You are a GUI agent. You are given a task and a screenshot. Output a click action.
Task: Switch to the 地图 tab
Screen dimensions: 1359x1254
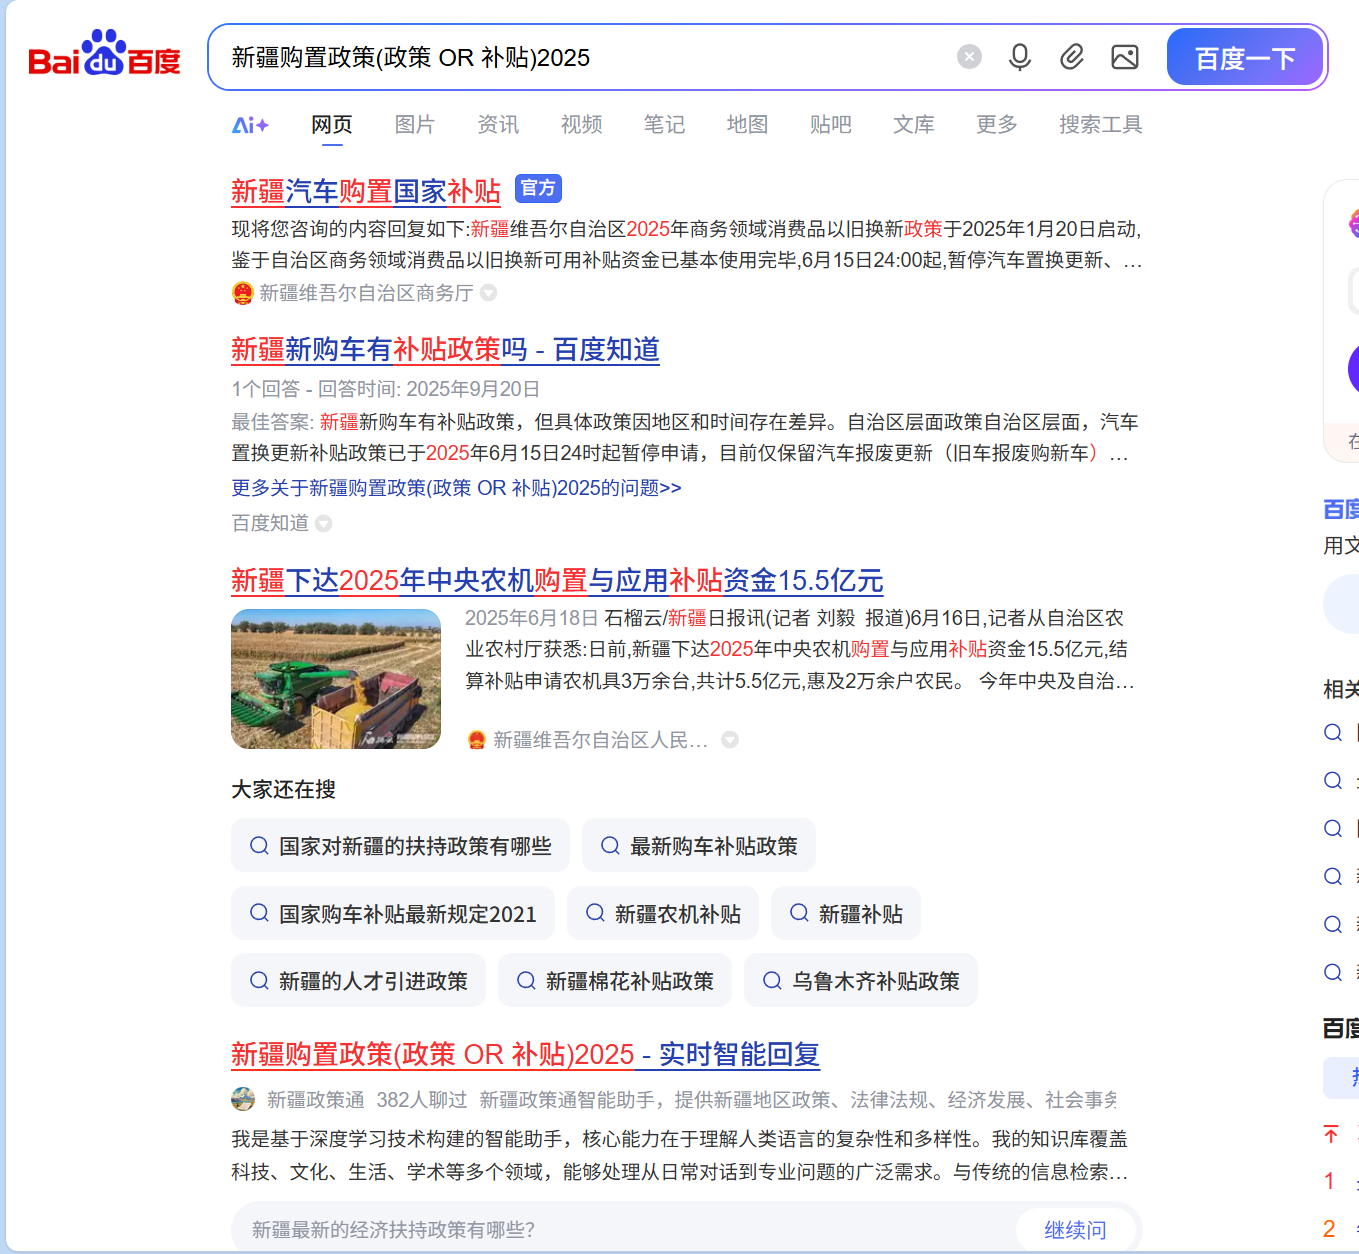tap(747, 124)
